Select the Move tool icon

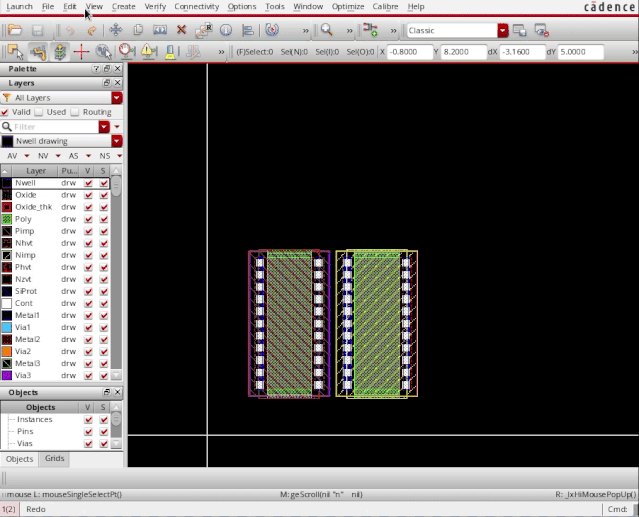pyautogui.click(x=117, y=30)
